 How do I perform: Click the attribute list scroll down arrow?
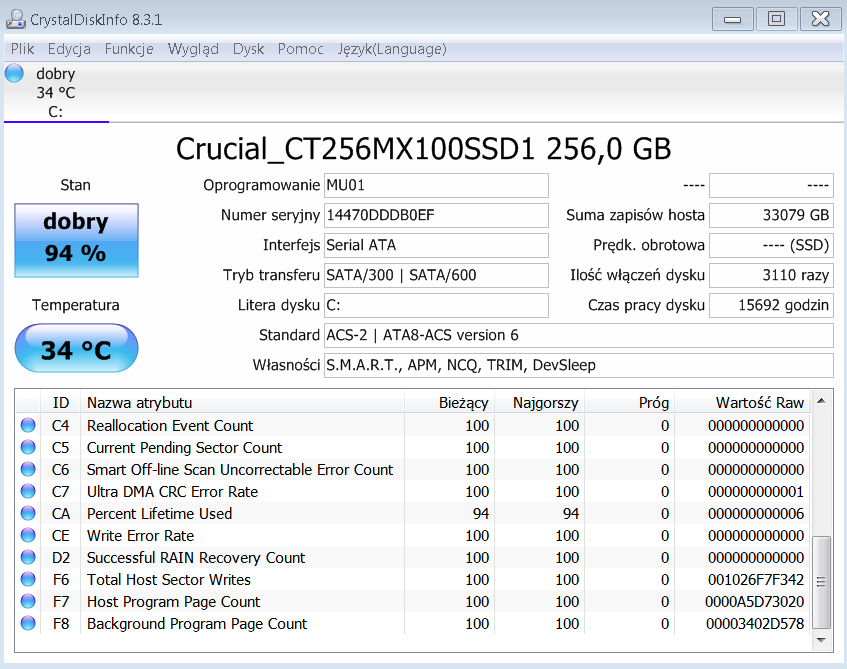[x=821, y=640]
